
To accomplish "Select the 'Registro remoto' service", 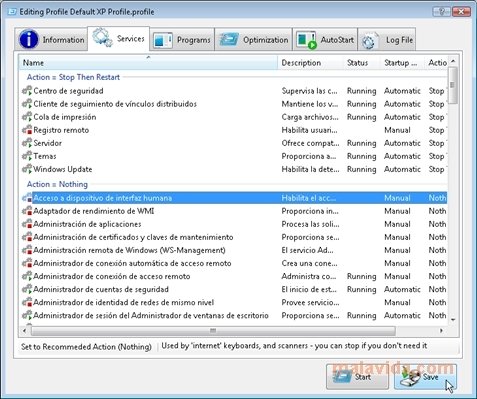I will 61,130.
